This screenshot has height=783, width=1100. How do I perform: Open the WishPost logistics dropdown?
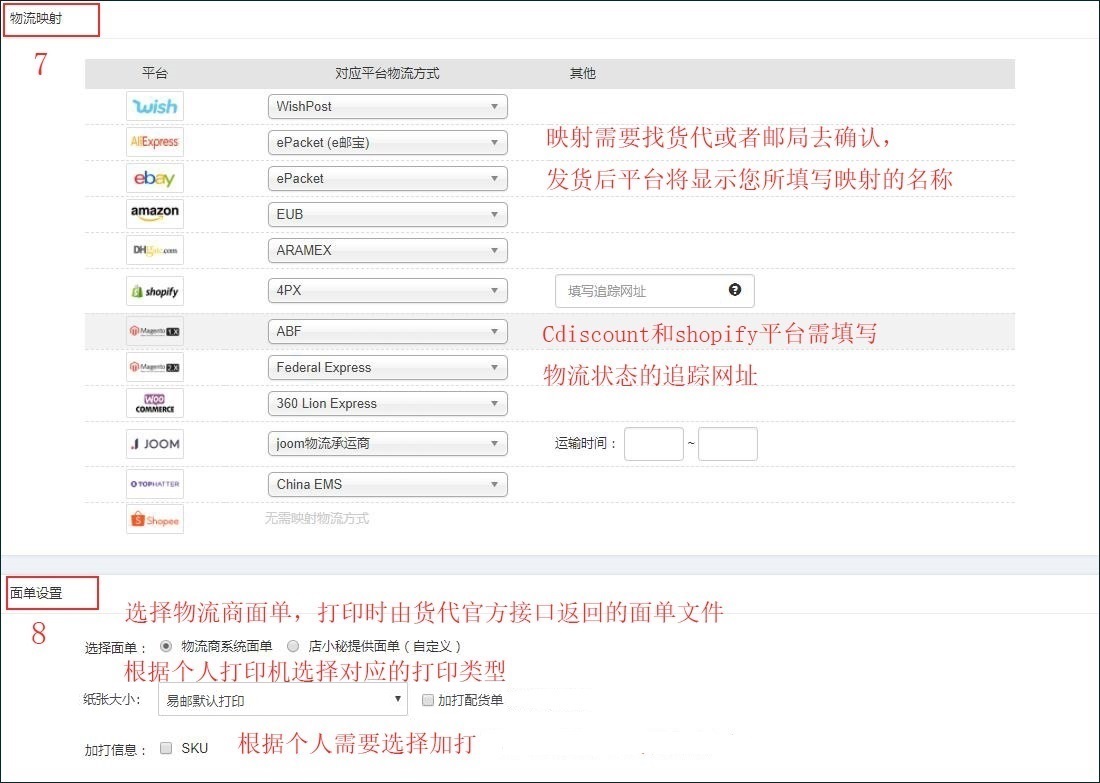[x=387, y=107]
